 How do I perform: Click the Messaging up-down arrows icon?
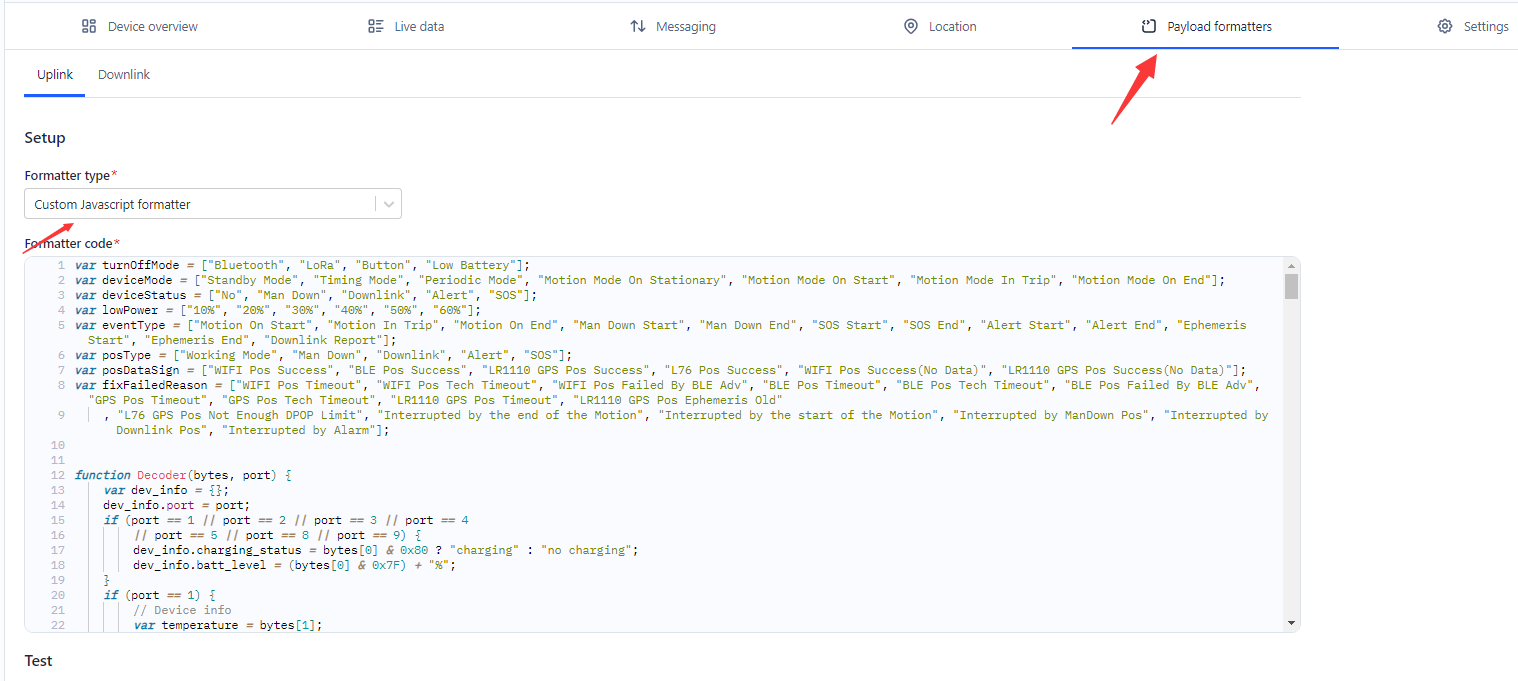(637, 26)
